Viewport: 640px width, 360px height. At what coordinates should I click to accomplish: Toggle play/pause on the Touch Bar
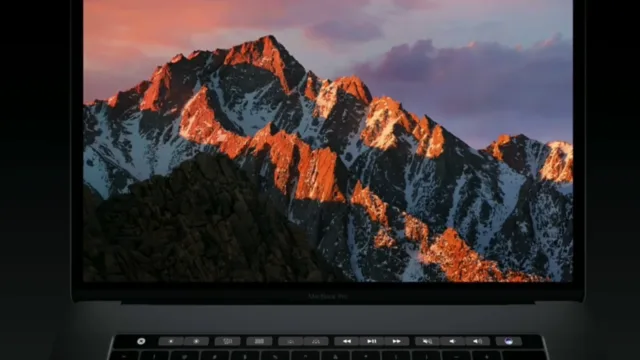[x=371, y=341]
